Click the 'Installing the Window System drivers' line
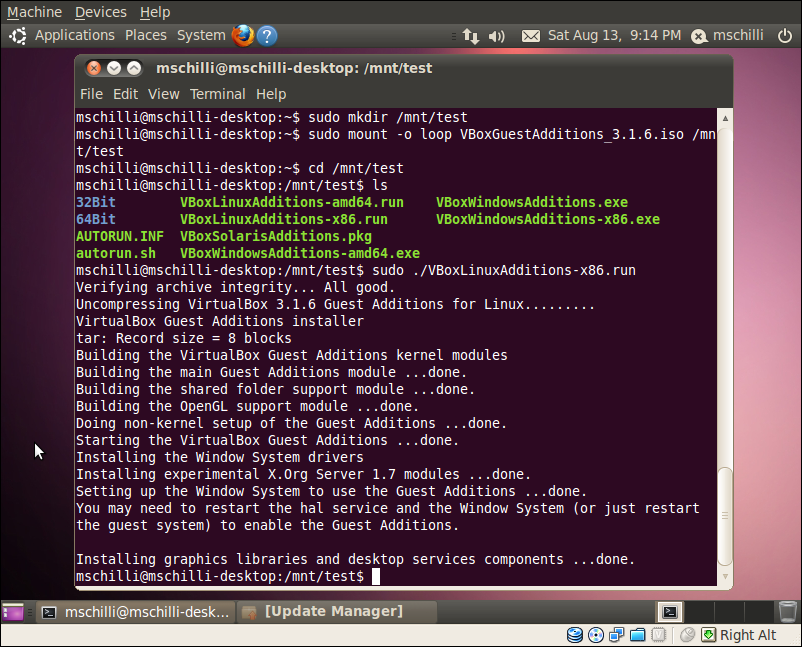The image size is (802, 647). tap(220, 457)
